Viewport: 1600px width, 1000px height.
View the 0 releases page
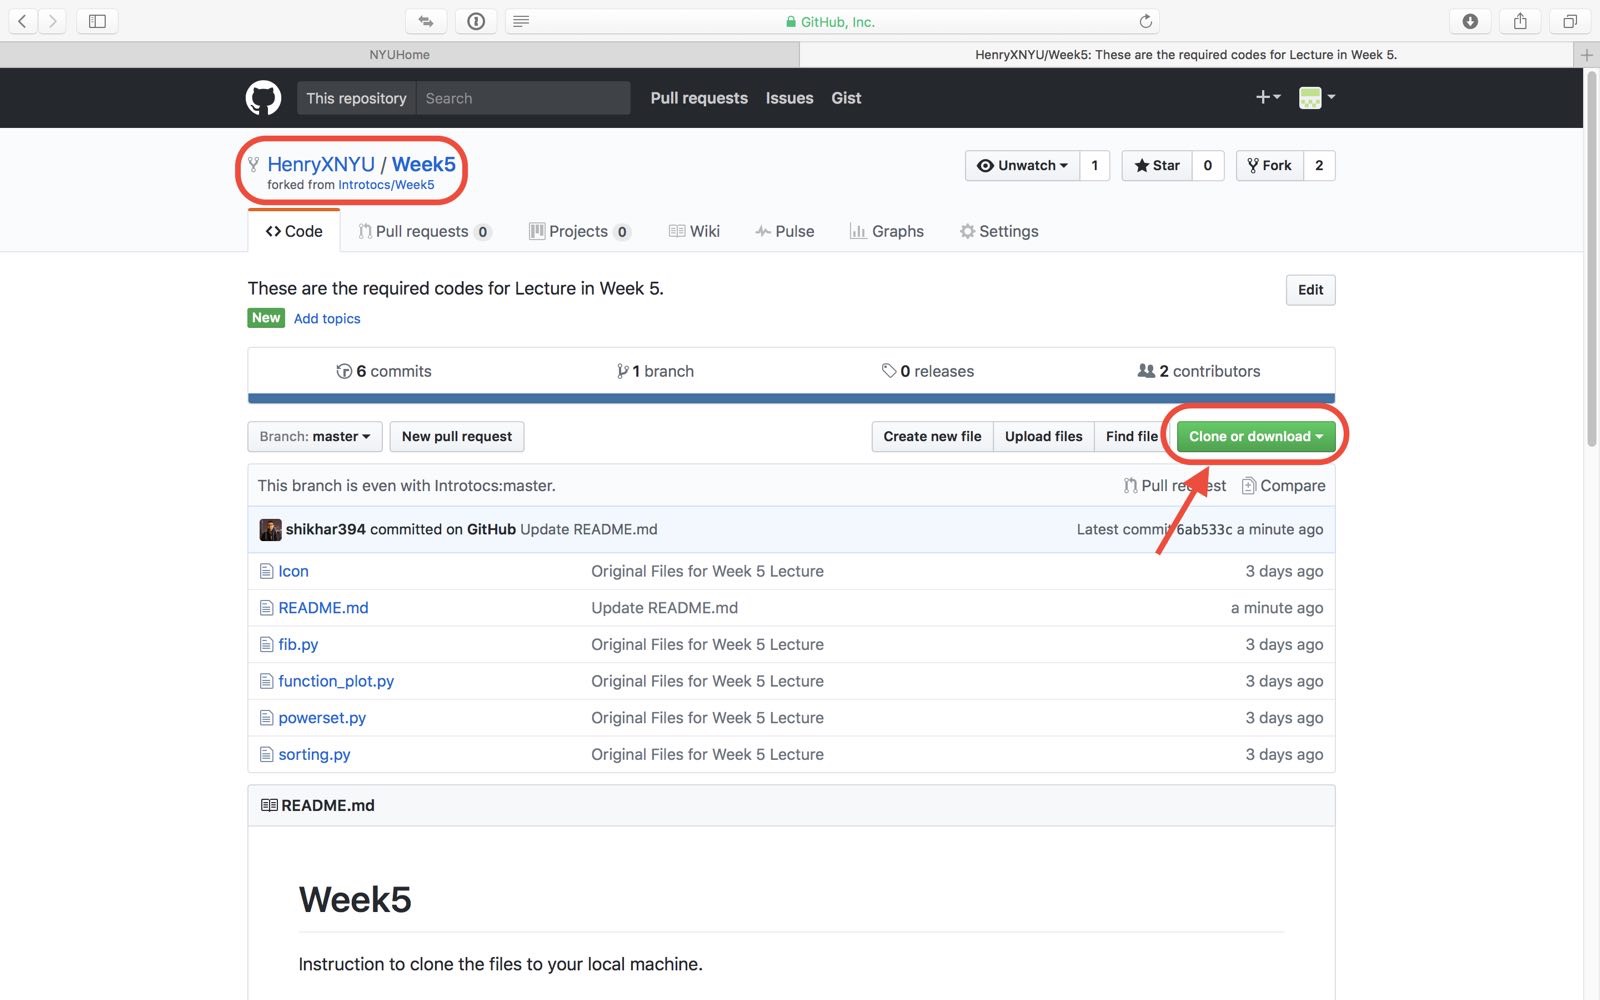pos(927,371)
